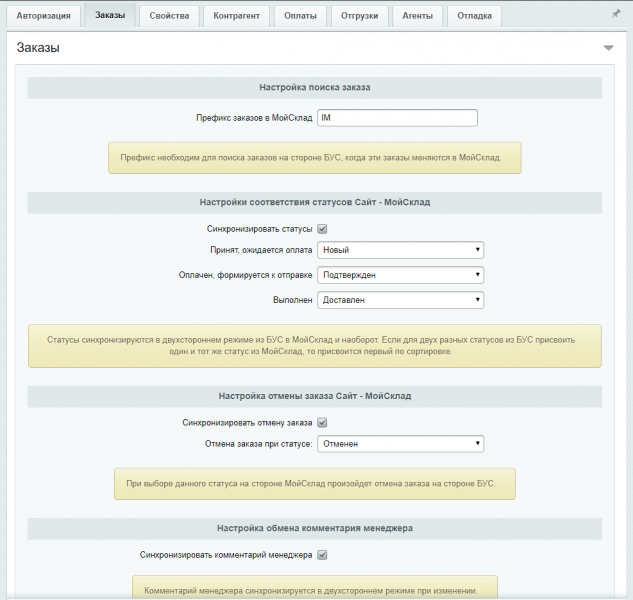This screenshot has height=600, width=633.
Task: Uncheck the Синхронизировать комментарий менеджера checkbox
Action: pos(322,554)
